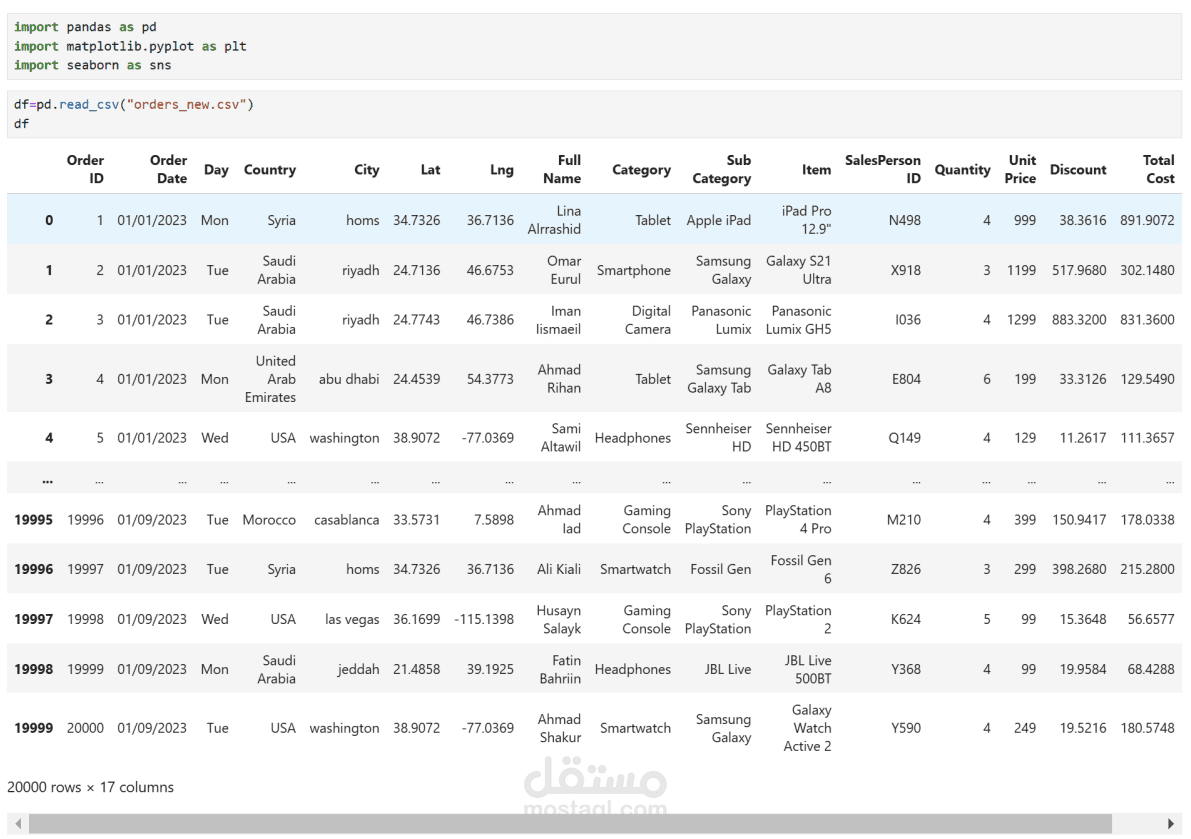Click unit price 1299
This screenshot has height=839, width=1191.
pyautogui.click(x=1022, y=320)
